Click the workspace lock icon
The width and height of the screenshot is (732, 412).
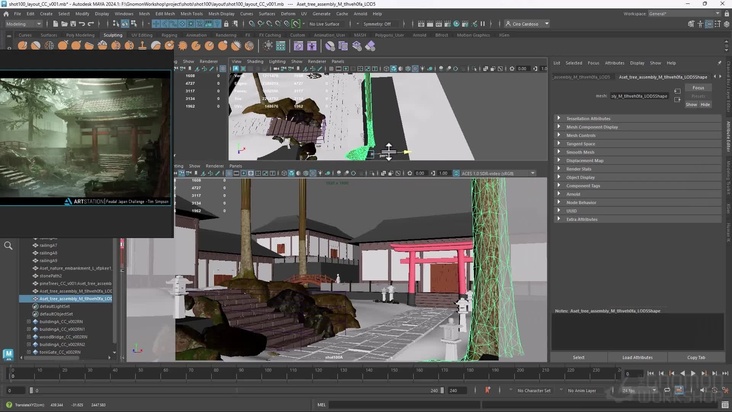pyautogui.click(x=726, y=14)
